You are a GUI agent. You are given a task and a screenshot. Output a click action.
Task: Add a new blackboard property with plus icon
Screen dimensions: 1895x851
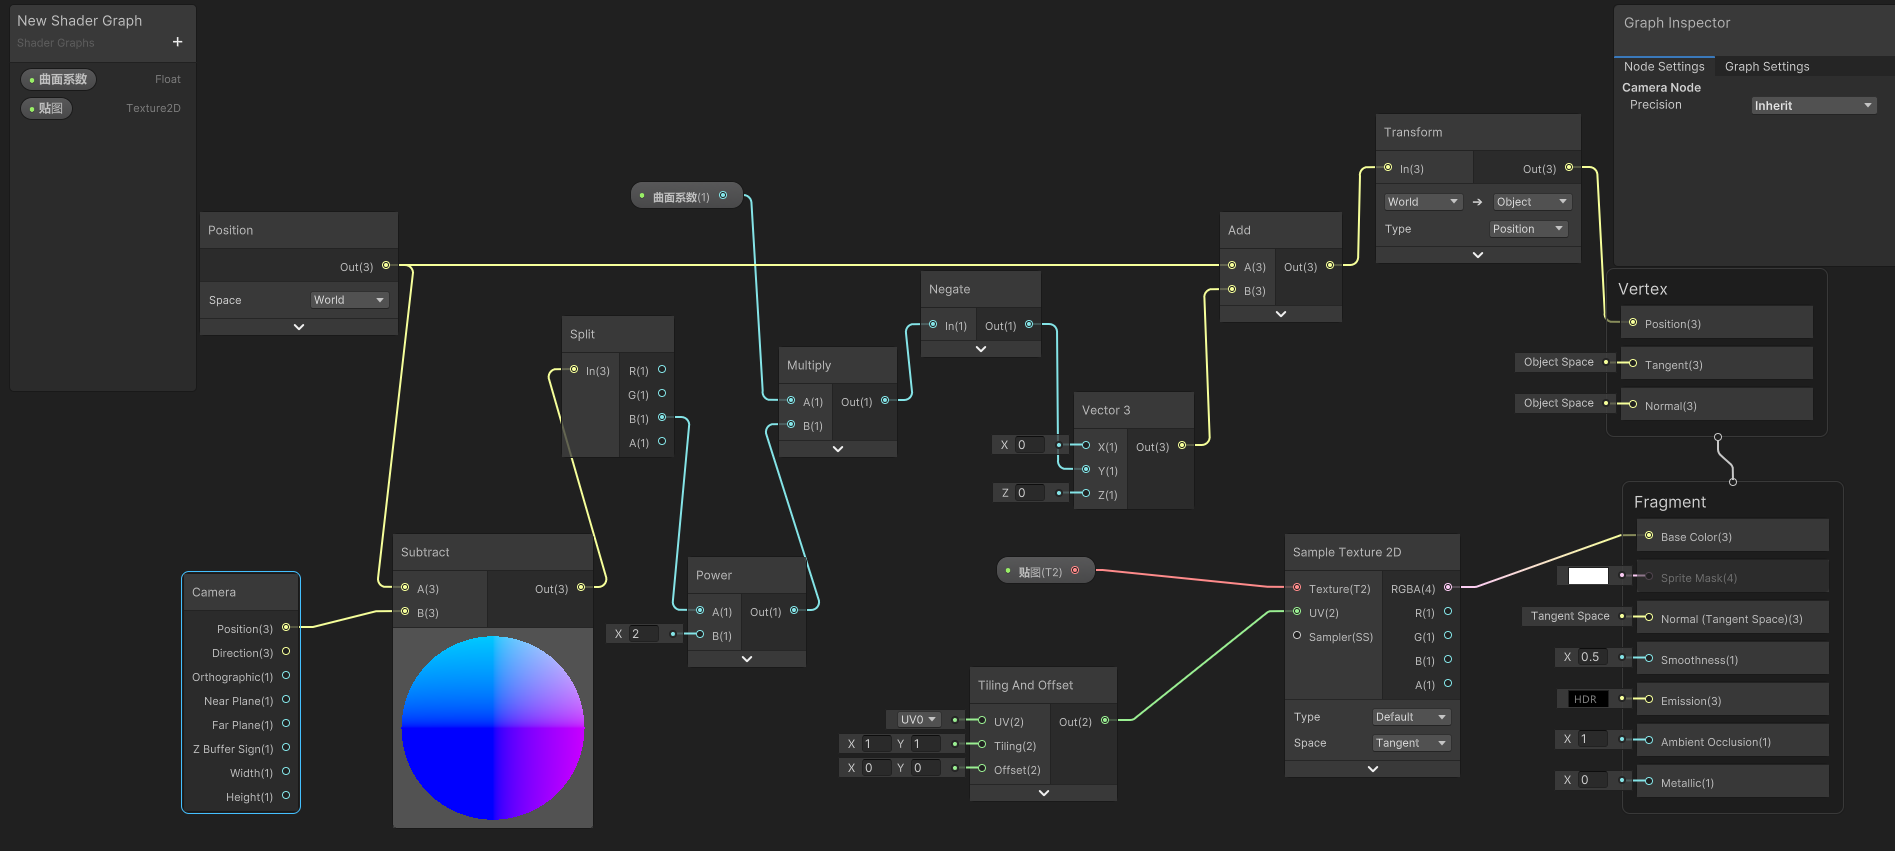click(x=177, y=42)
